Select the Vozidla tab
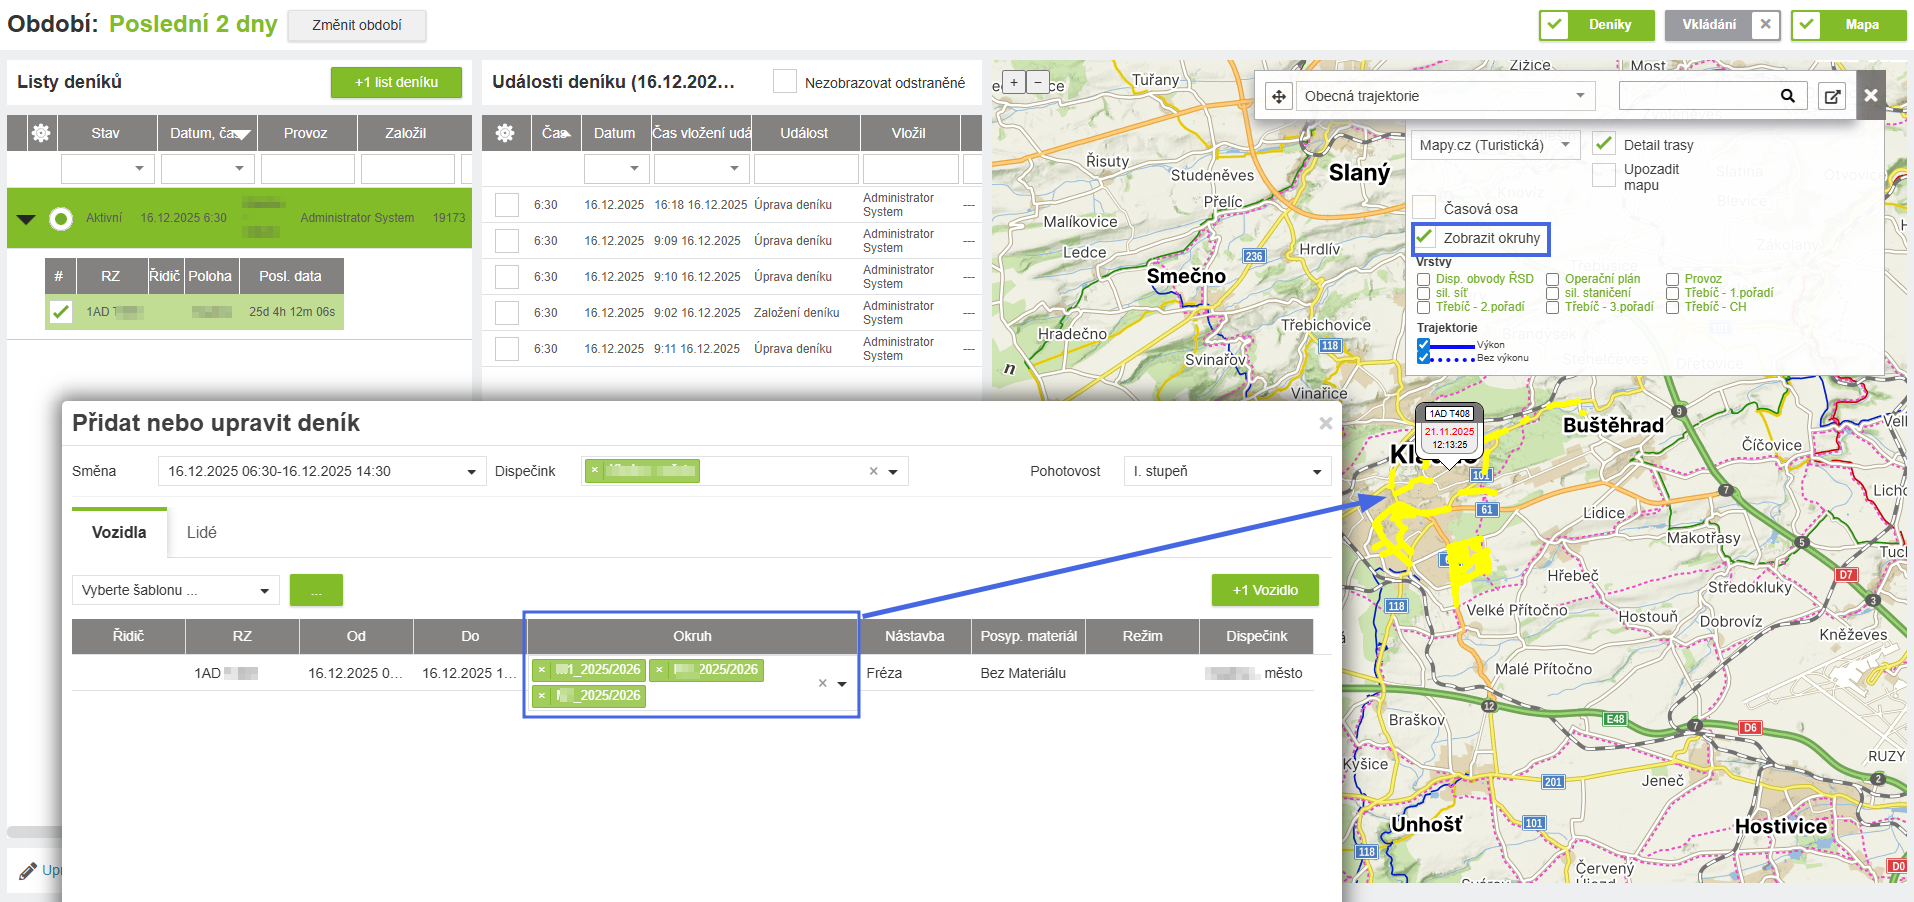Screen dimensions: 1914x902 [x=119, y=532]
